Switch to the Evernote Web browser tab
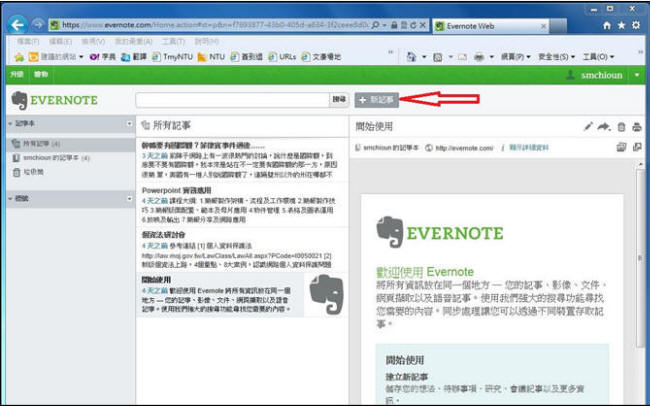The width and height of the screenshot is (650, 406). [x=490, y=26]
